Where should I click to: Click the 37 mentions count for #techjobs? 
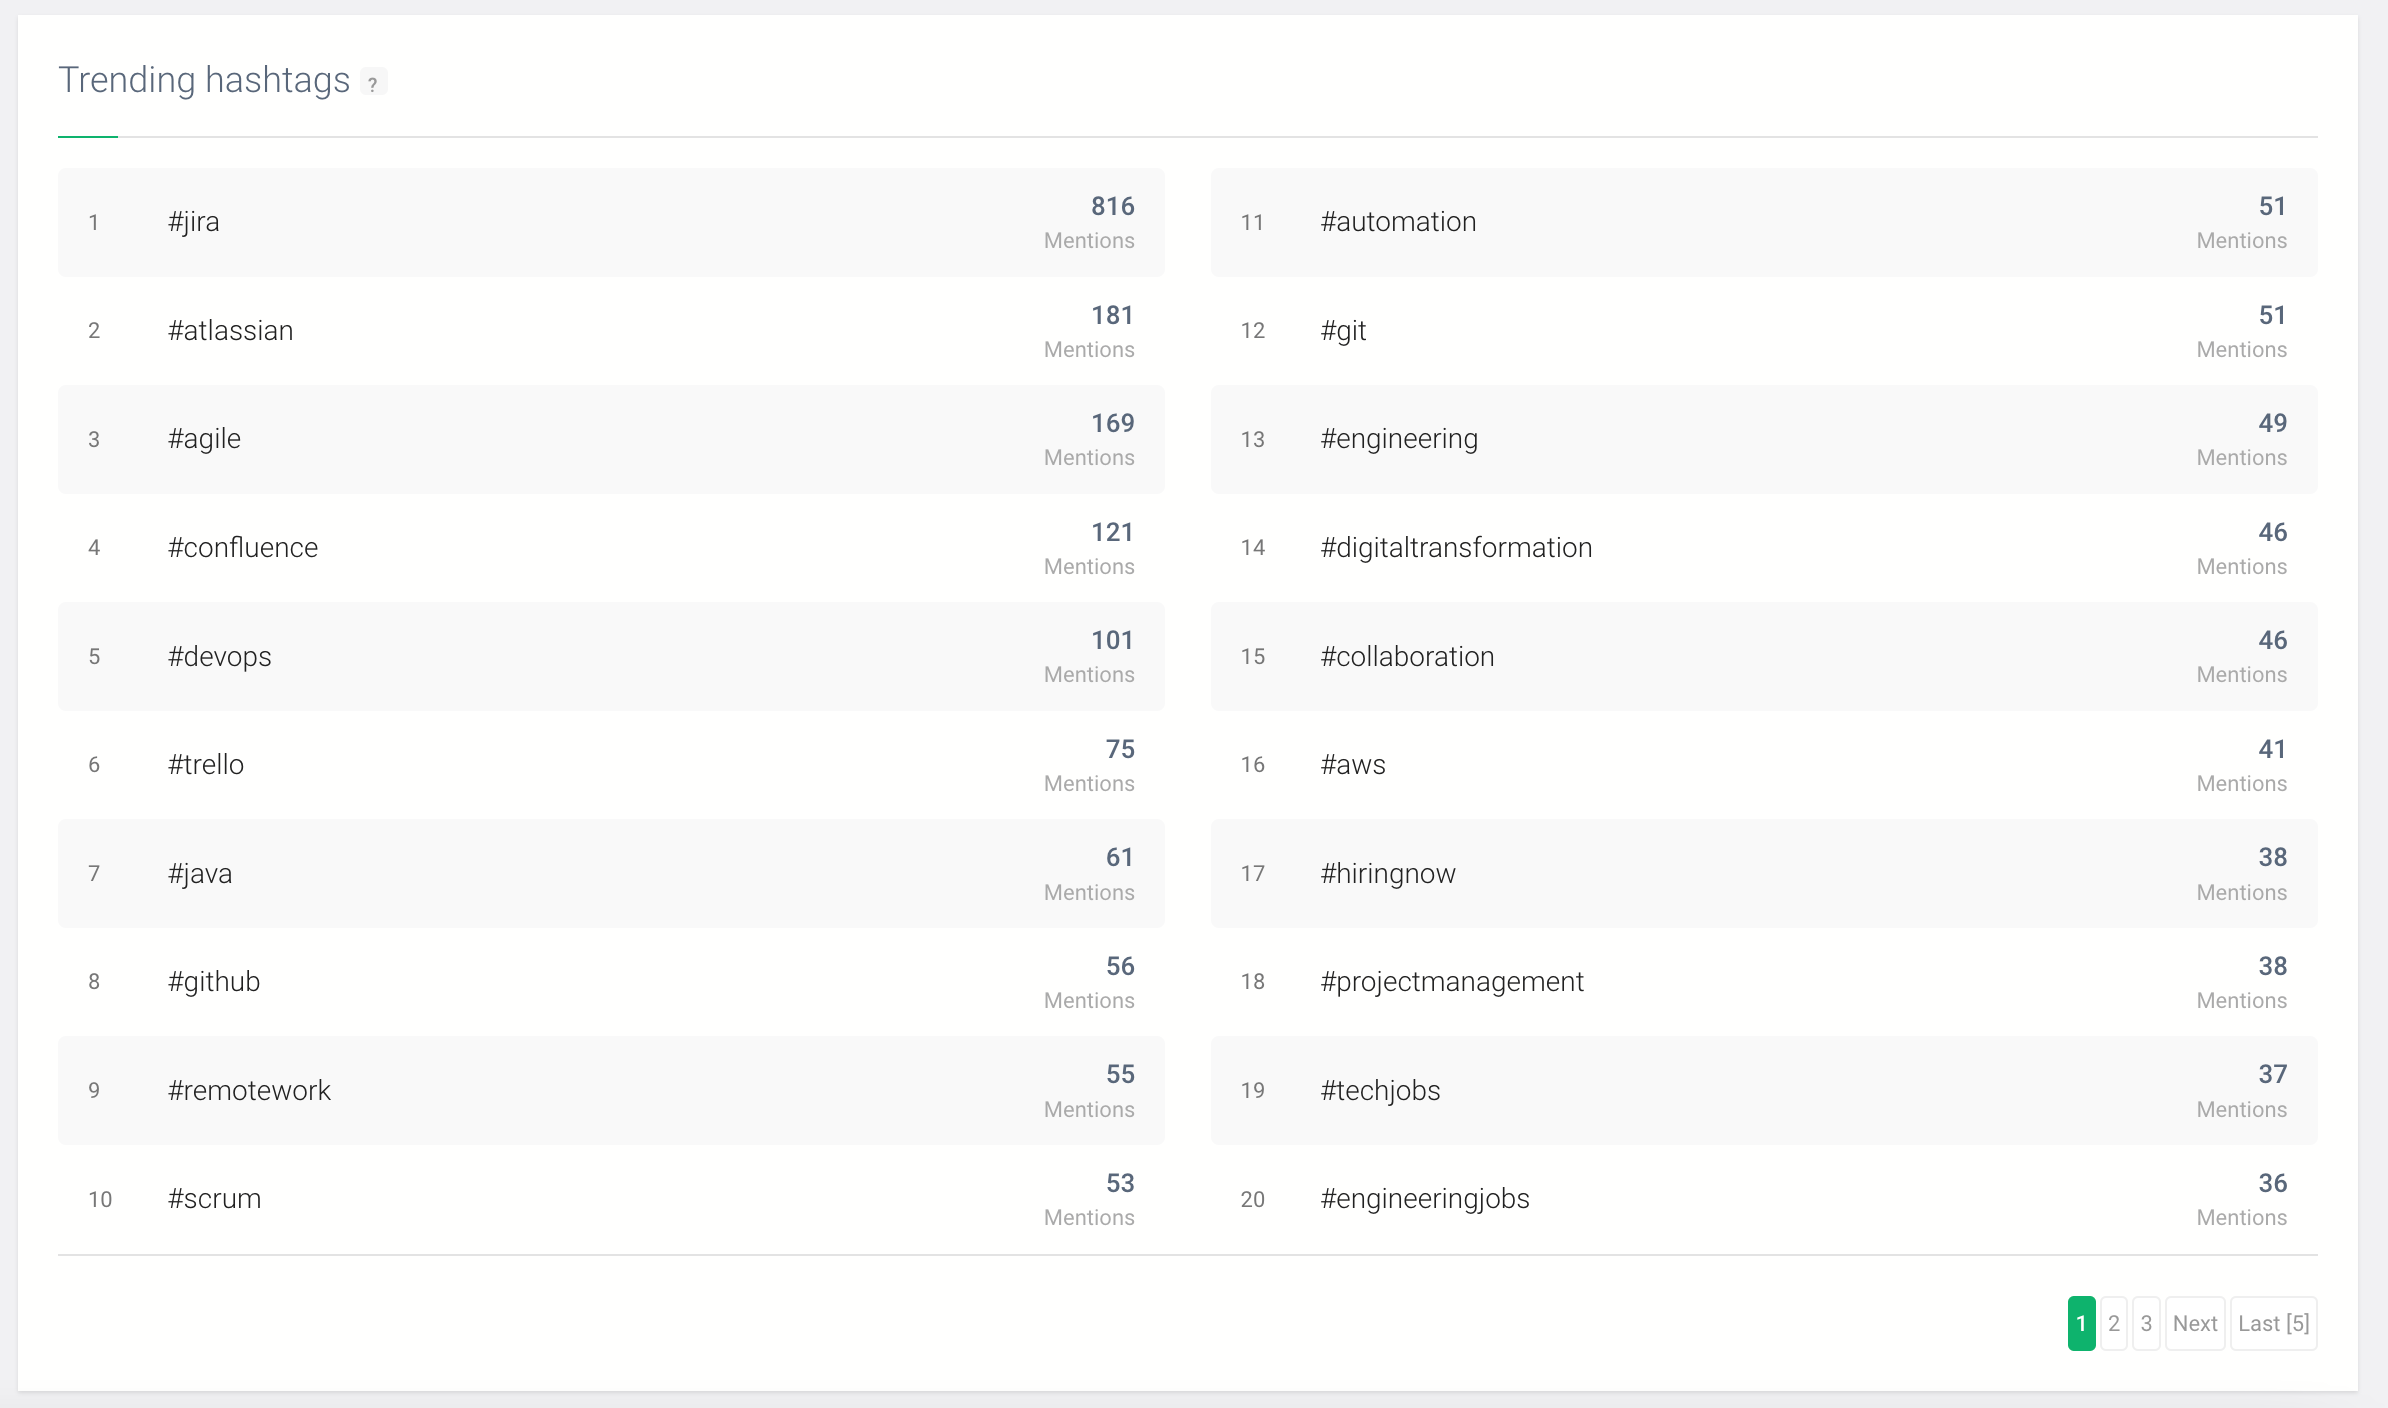[2272, 1074]
